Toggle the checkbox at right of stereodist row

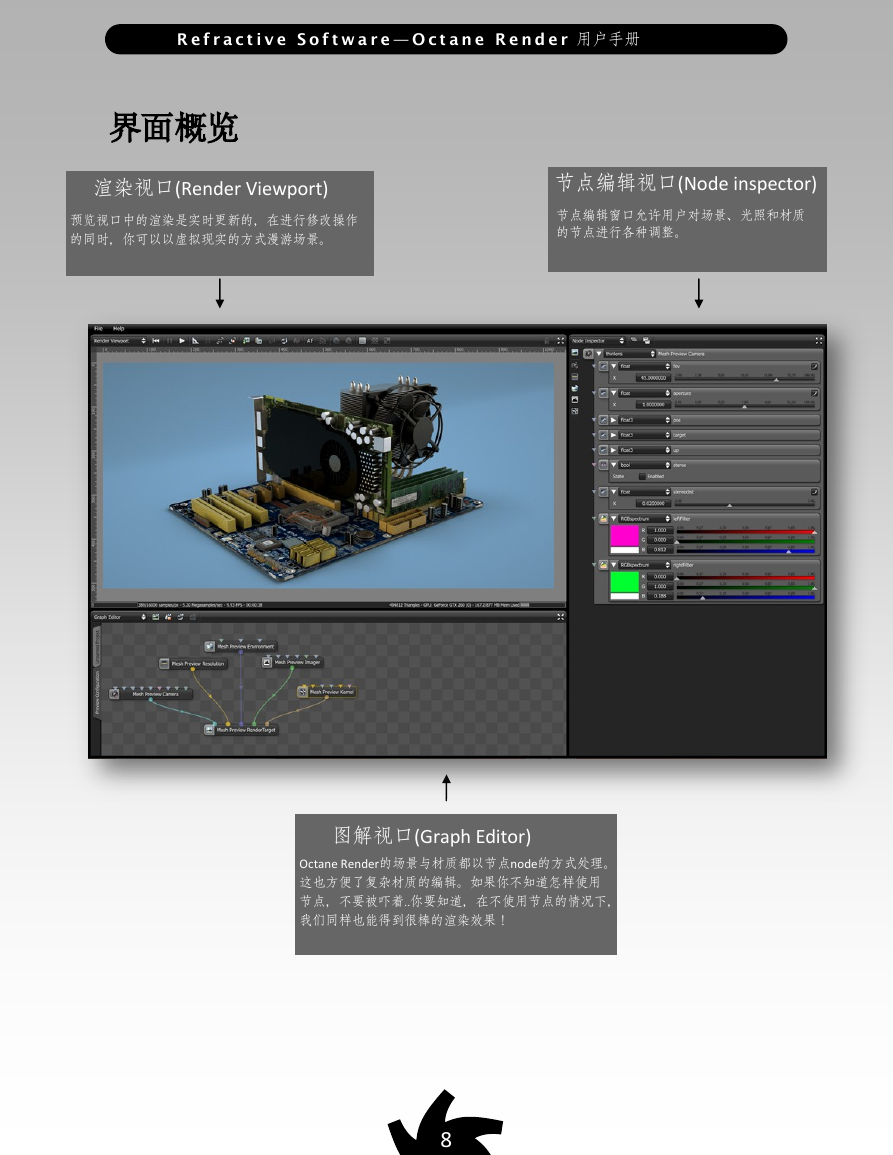pos(814,492)
